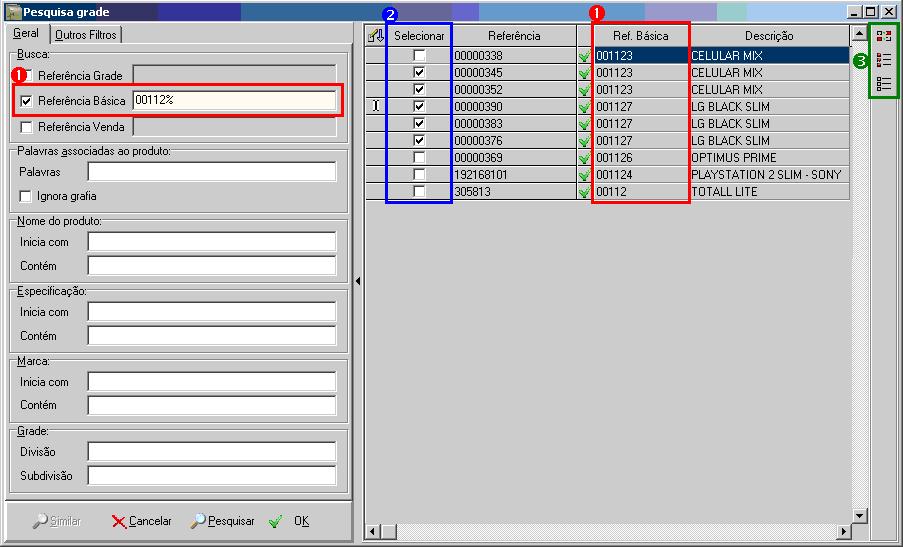Check the Selecionar box for reference 00000338

coord(419,56)
